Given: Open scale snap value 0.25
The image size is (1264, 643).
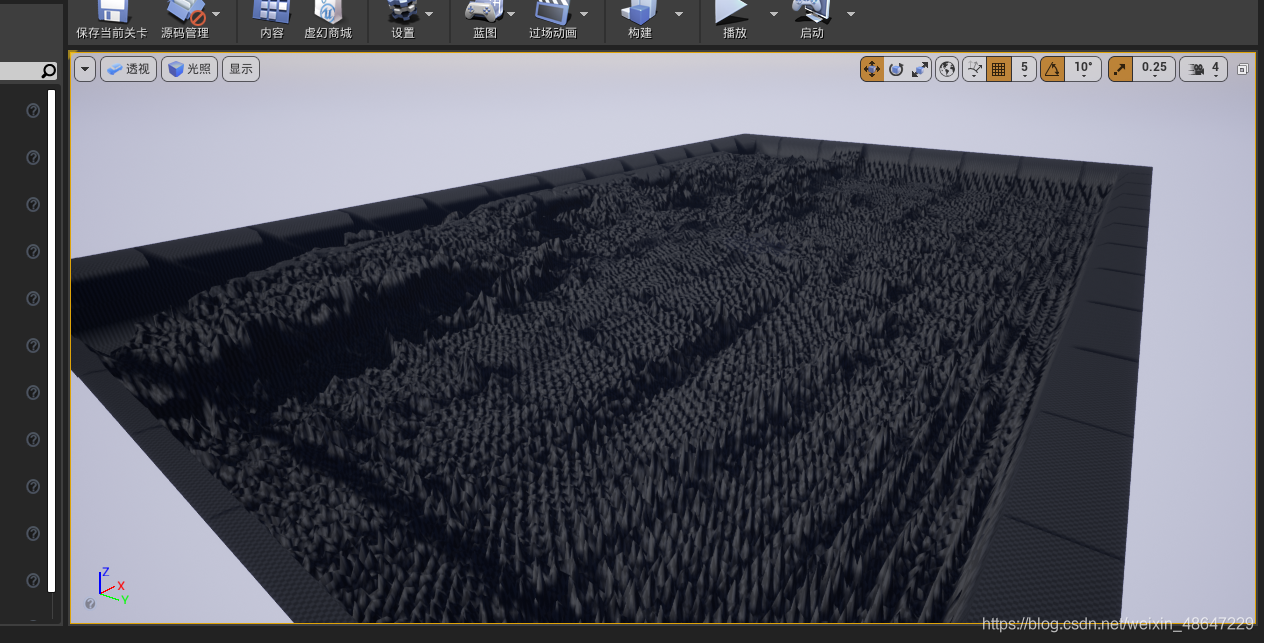Looking at the screenshot, I should [x=1154, y=69].
